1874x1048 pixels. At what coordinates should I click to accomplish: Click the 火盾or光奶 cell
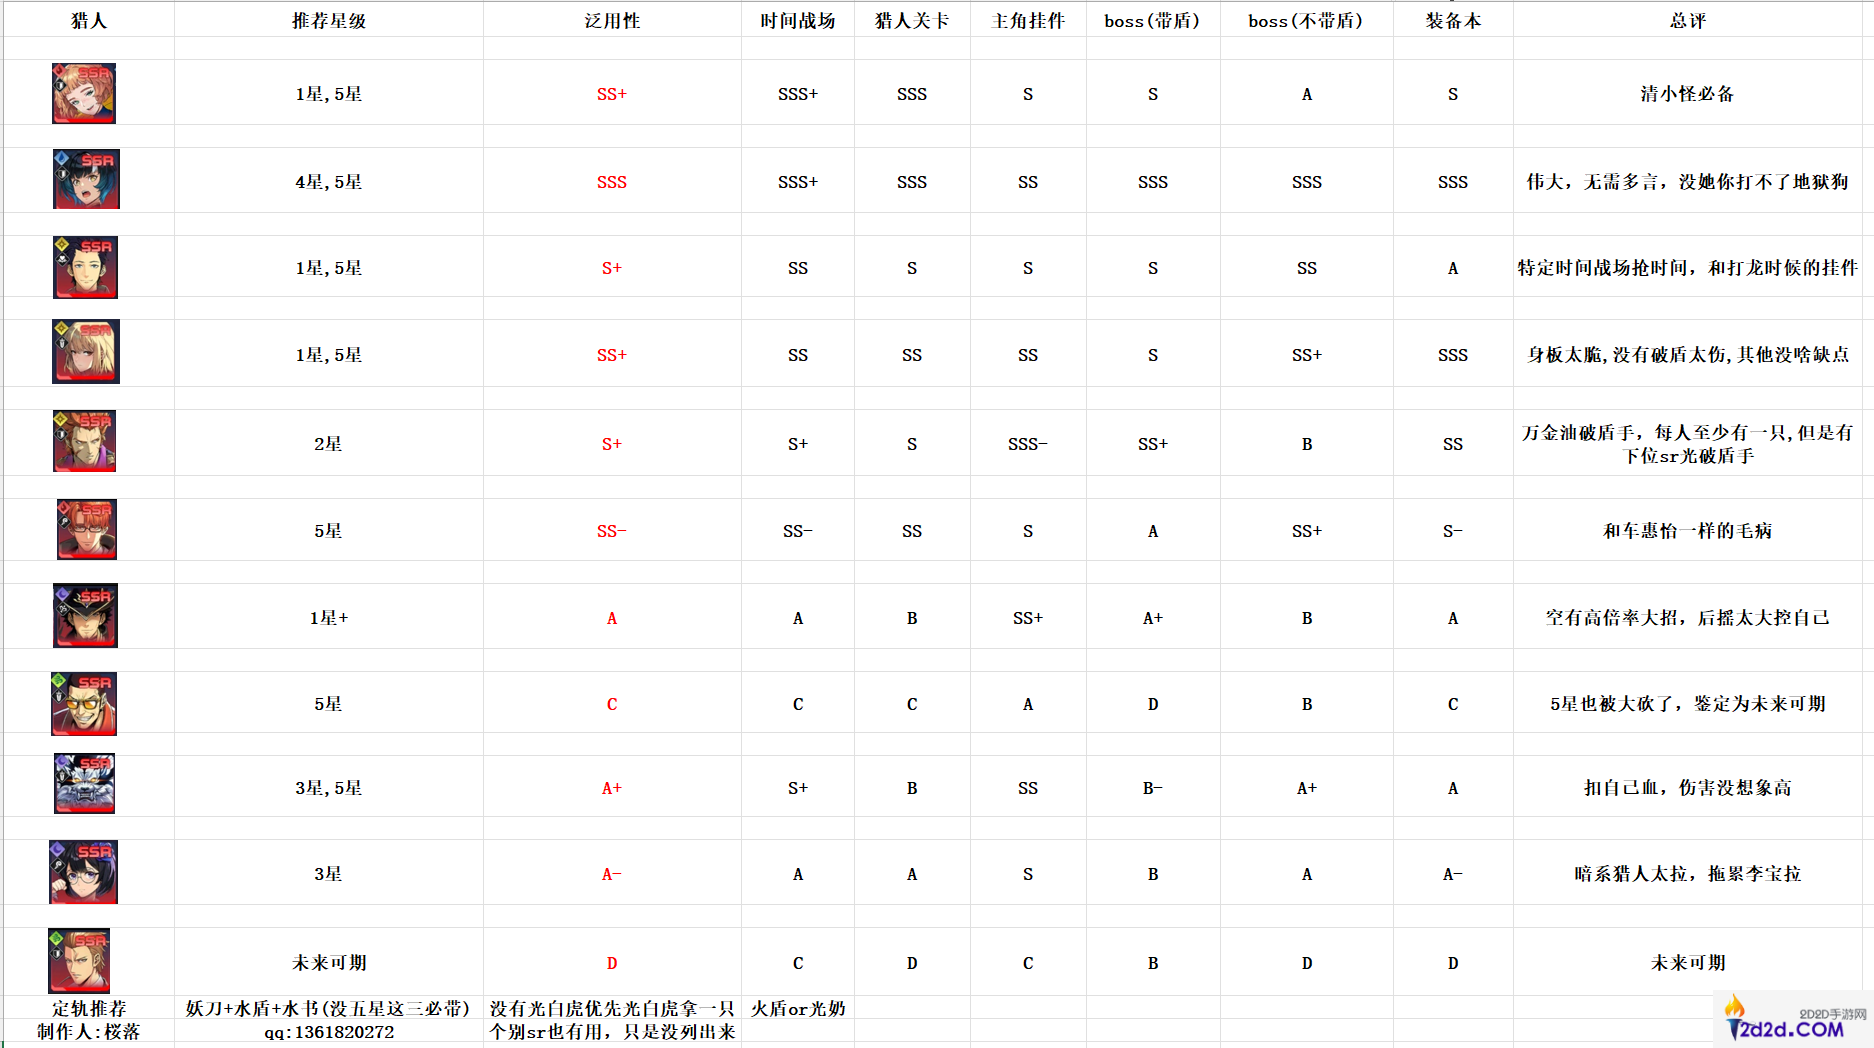(798, 1008)
